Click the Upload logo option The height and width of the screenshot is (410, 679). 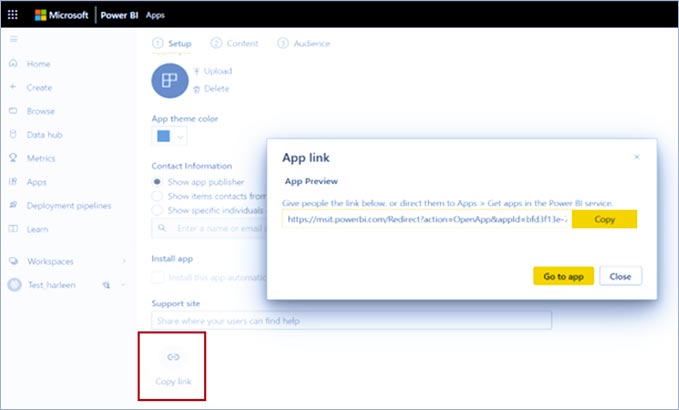click(213, 71)
